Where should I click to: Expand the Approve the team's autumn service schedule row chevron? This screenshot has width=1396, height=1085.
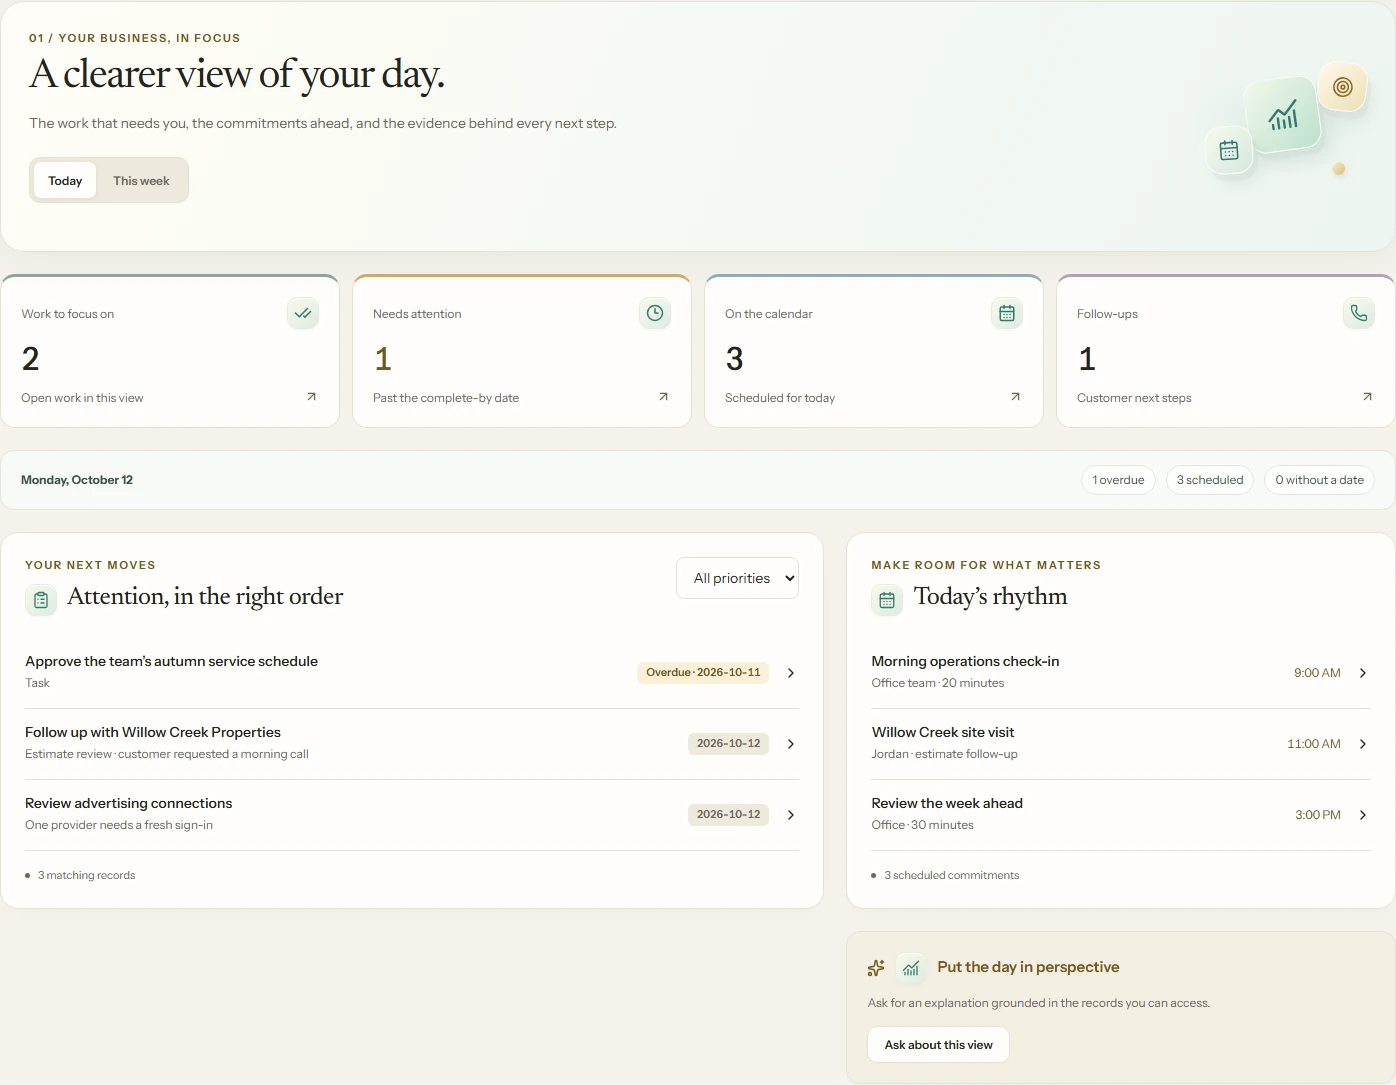coord(791,673)
